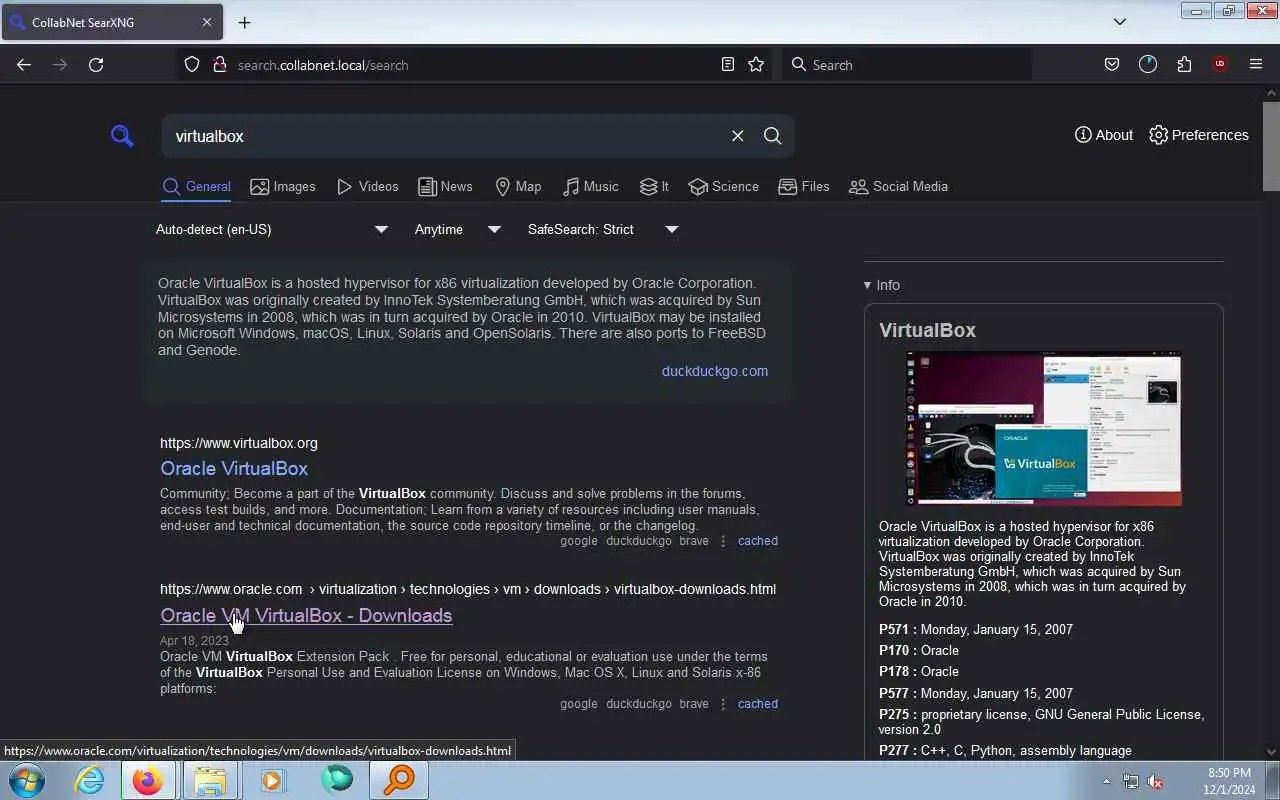Switch to the News tab

(445, 187)
